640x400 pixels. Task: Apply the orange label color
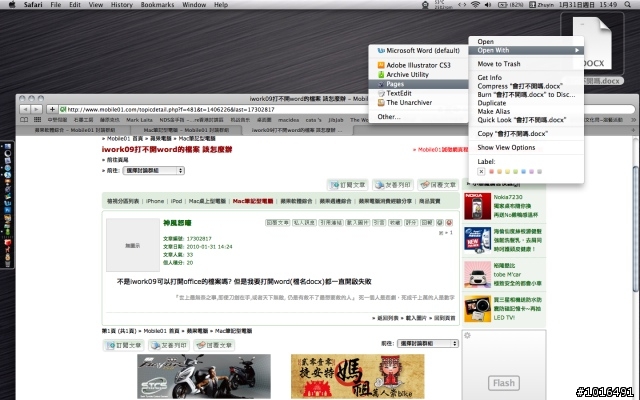(500, 171)
